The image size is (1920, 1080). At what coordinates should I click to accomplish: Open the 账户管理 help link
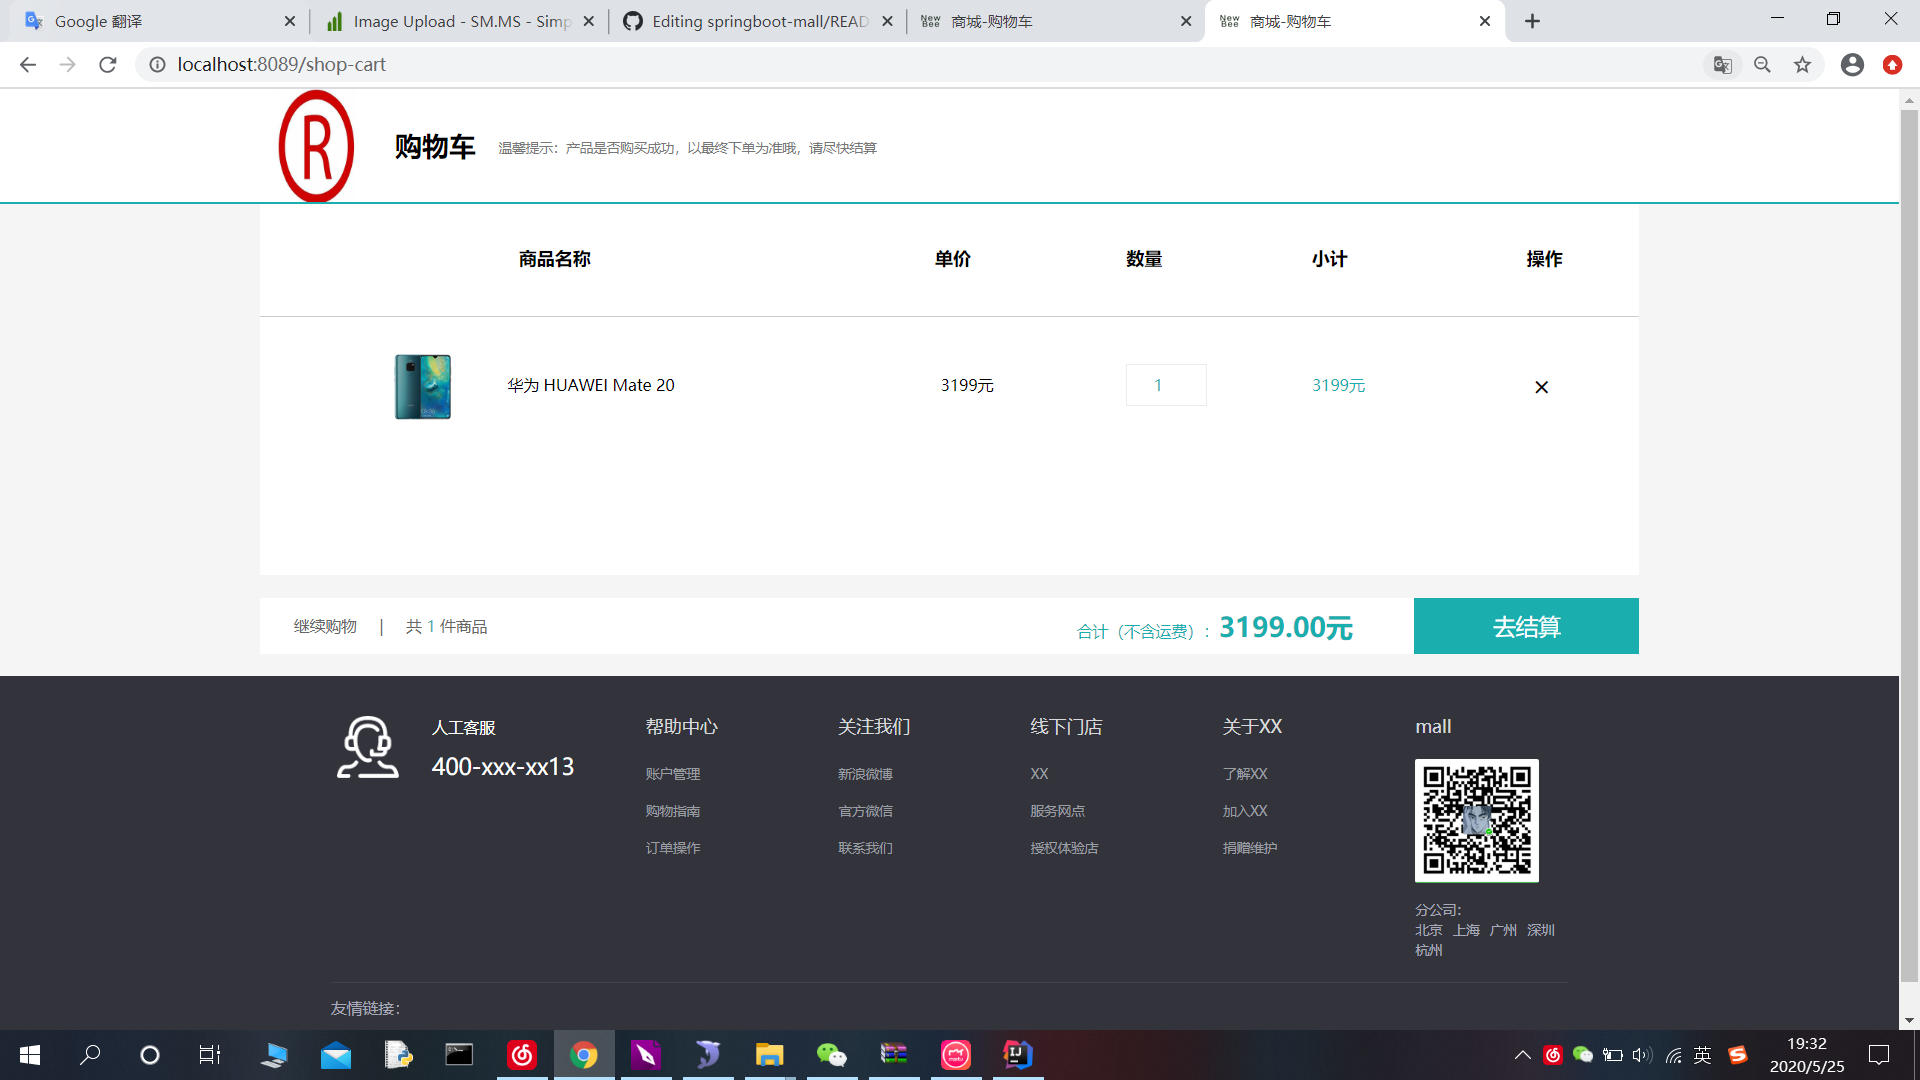point(673,773)
